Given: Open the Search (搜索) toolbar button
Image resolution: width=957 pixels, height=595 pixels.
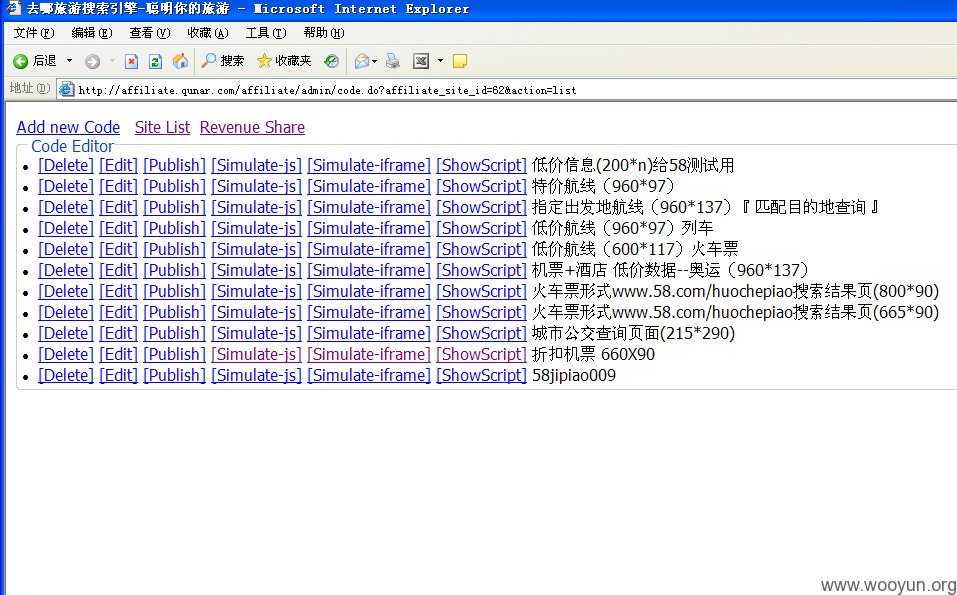Looking at the screenshot, I should 223,61.
